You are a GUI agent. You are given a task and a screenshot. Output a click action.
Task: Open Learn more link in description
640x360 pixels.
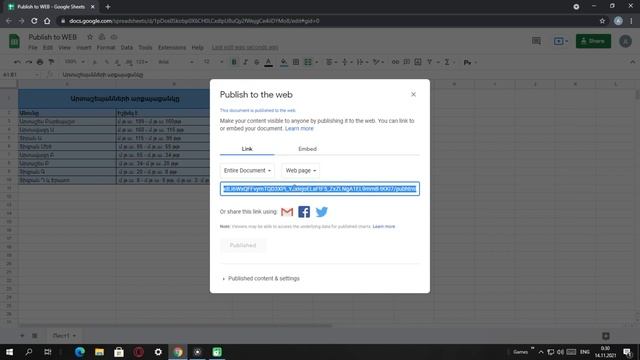pos(299,129)
